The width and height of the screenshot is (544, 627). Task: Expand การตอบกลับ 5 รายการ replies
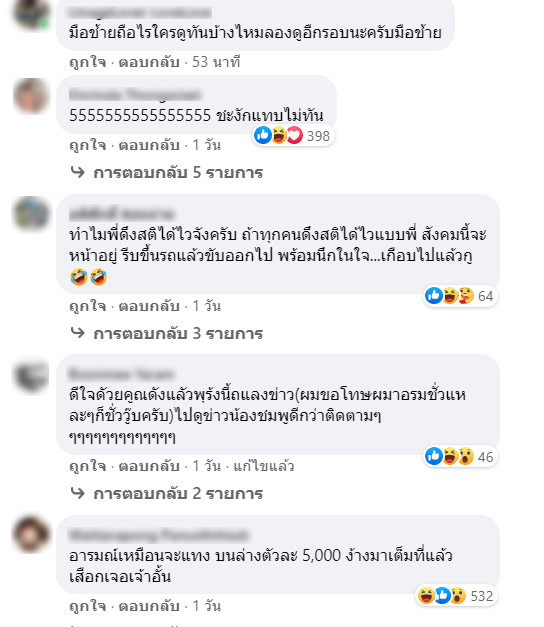pos(167,173)
